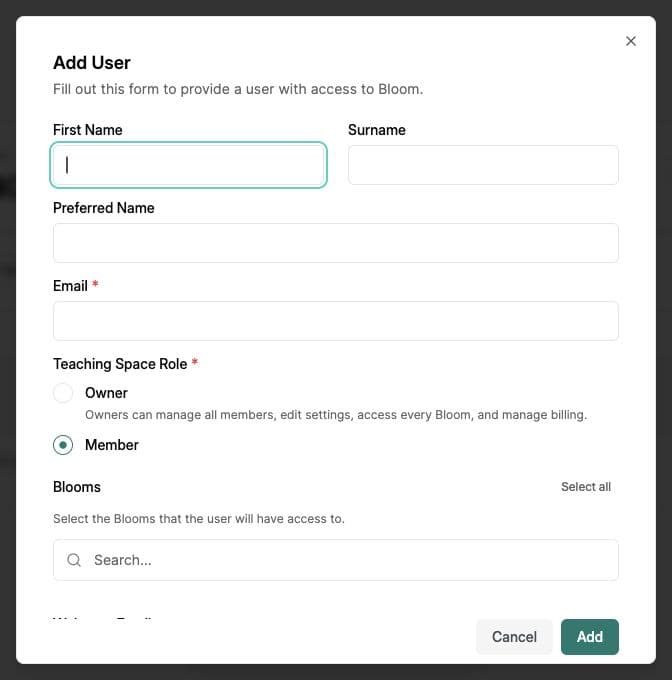The width and height of the screenshot is (672, 680).
Task: Click 'Select the Blooms that the user' text
Action: click(199, 519)
